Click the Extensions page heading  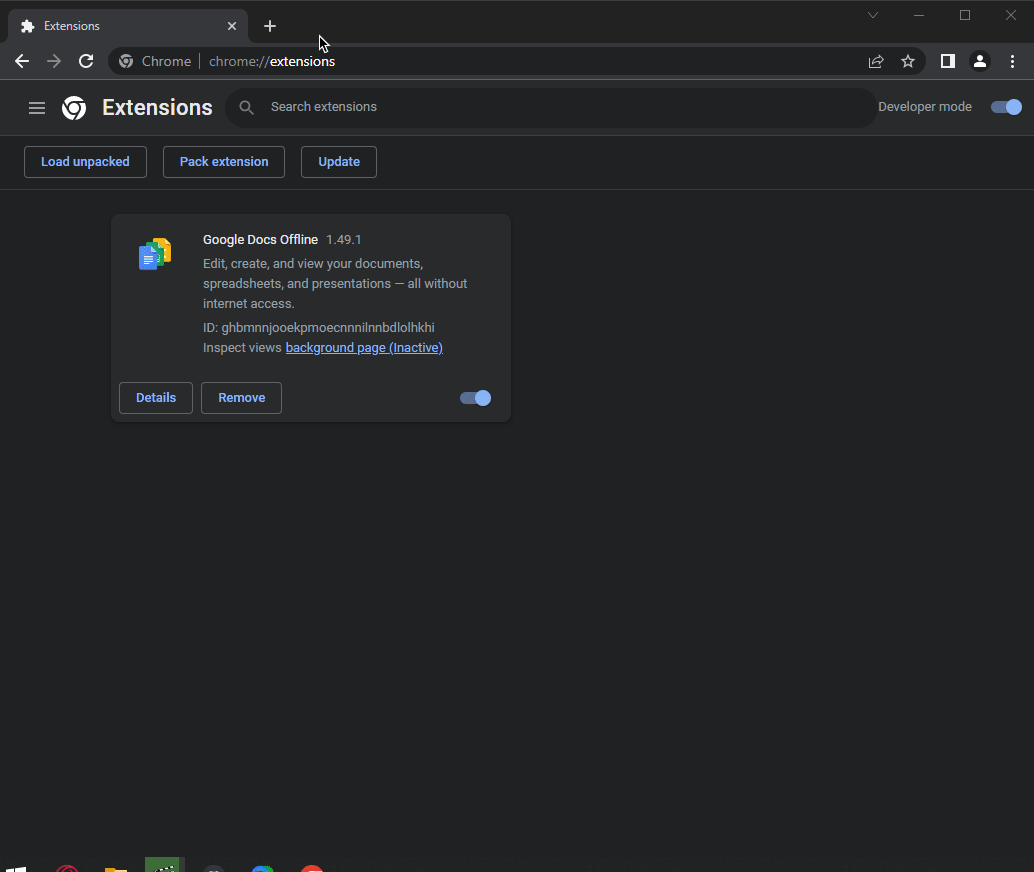coord(157,108)
